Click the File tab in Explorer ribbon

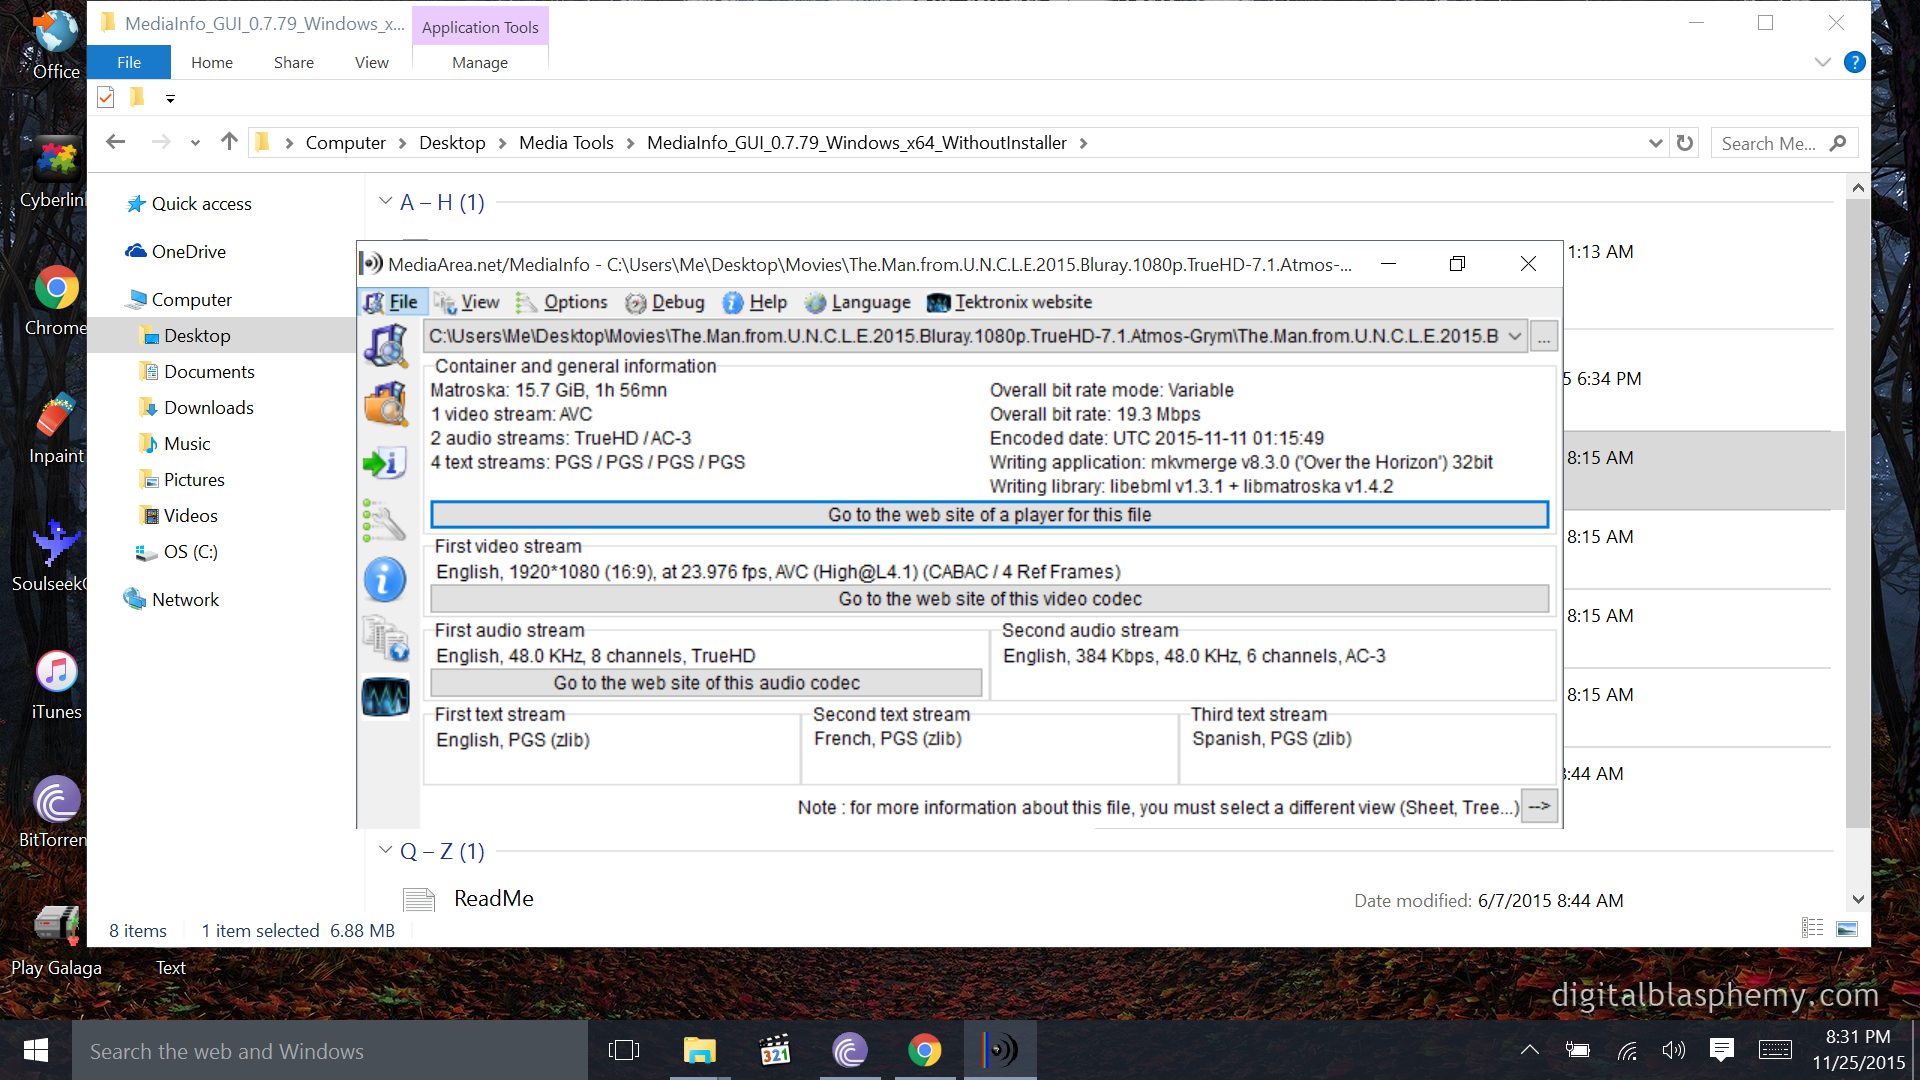click(x=129, y=62)
